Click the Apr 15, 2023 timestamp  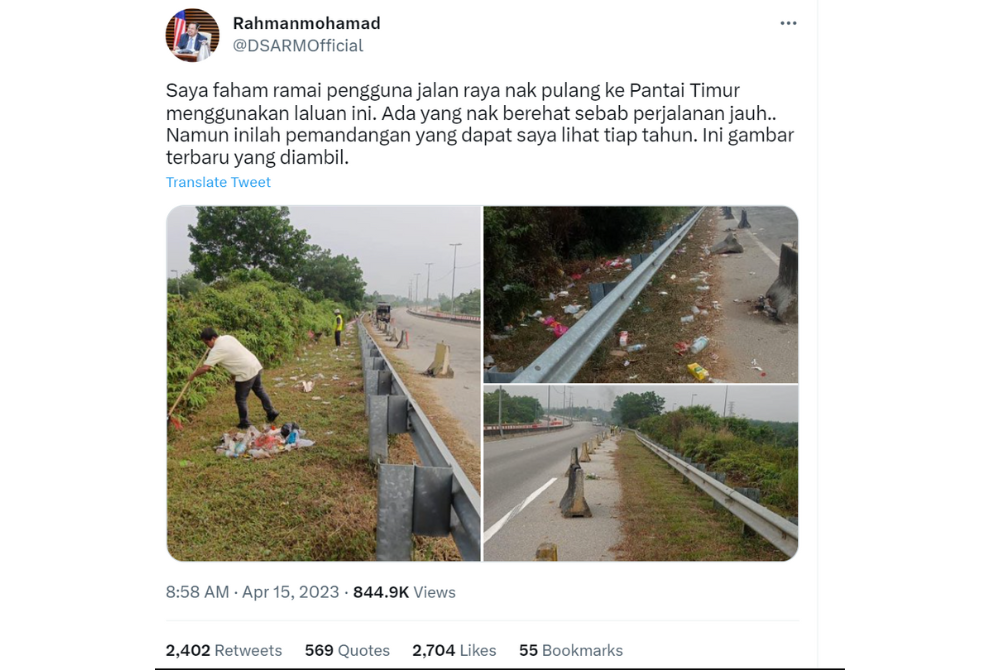pos(290,592)
